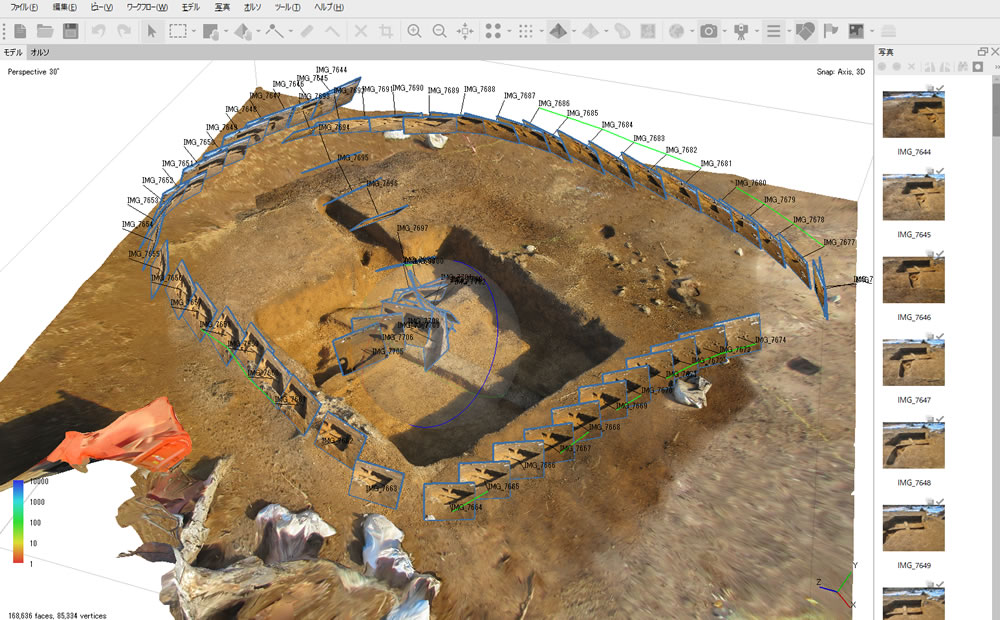Click the reset view icon
Image resolution: width=1000 pixels, height=620 pixels.
465,31
